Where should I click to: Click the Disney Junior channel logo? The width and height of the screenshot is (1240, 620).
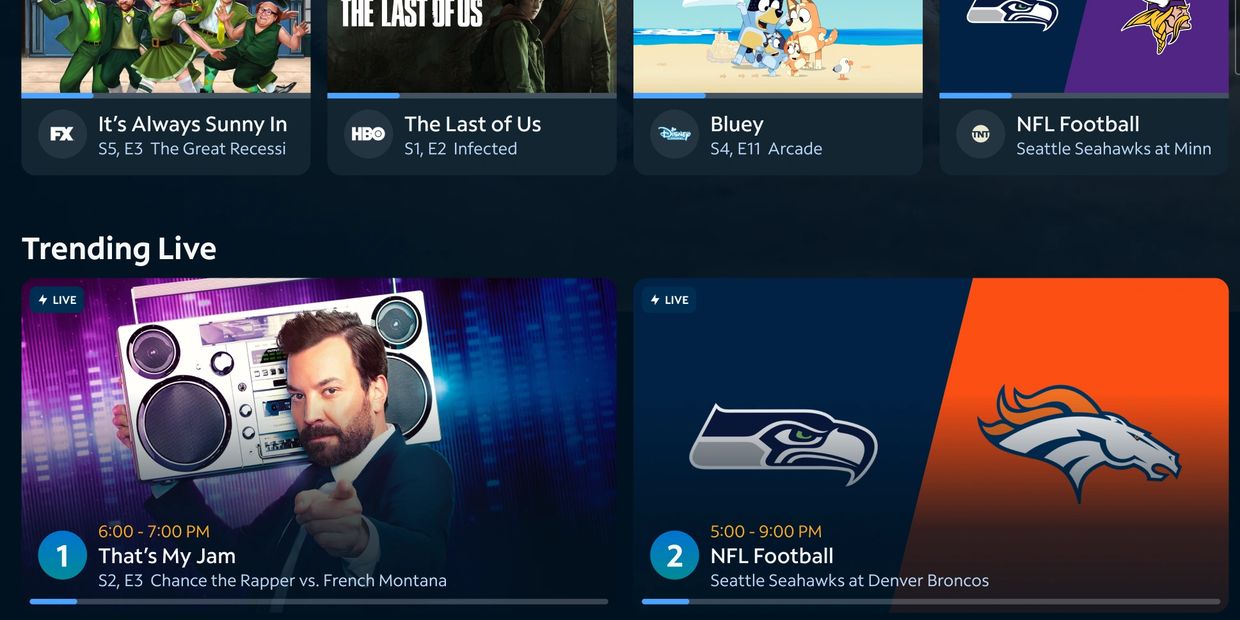click(674, 134)
